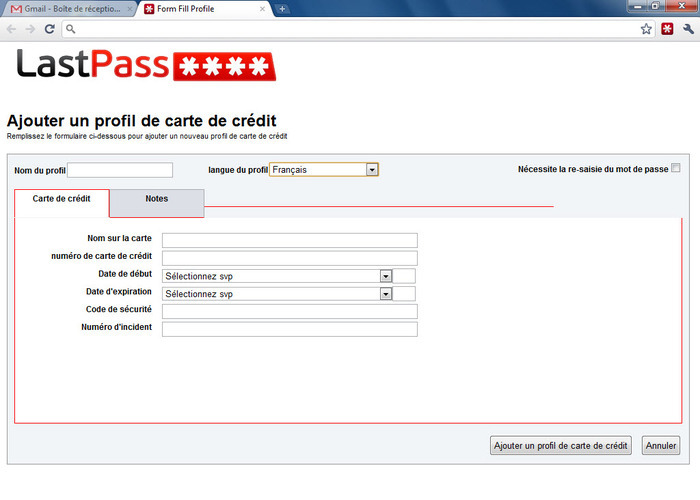Focus the Code de sécurité field
The image size is (700, 500).
290,311
